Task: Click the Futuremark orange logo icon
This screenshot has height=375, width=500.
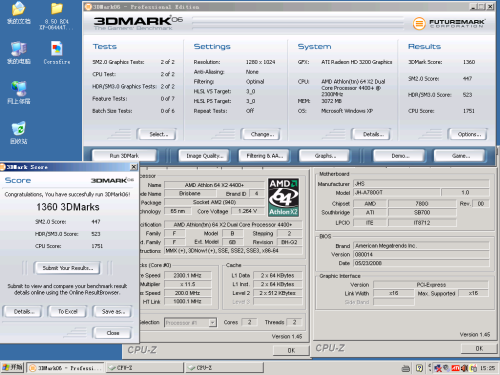Action: (419, 23)
